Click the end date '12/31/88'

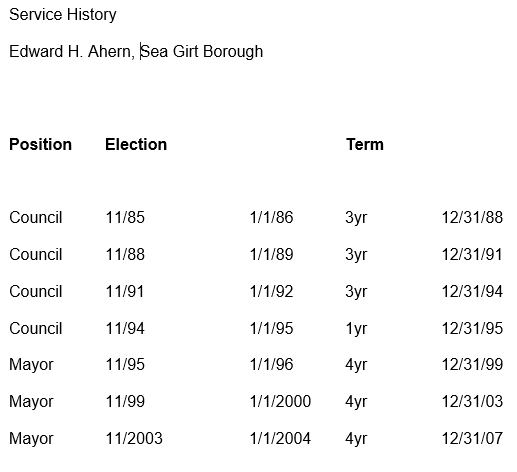click(472, 218)
